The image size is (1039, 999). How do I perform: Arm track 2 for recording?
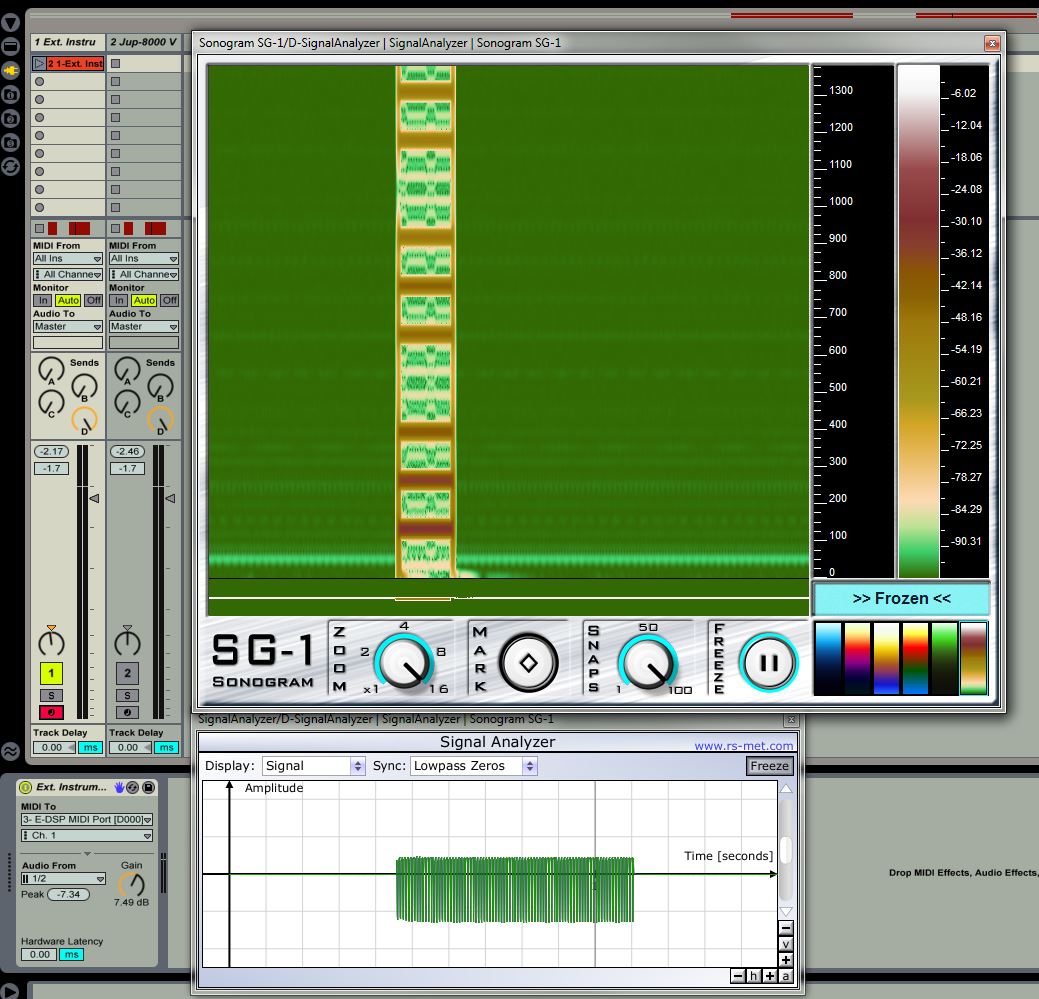point(127,712)
